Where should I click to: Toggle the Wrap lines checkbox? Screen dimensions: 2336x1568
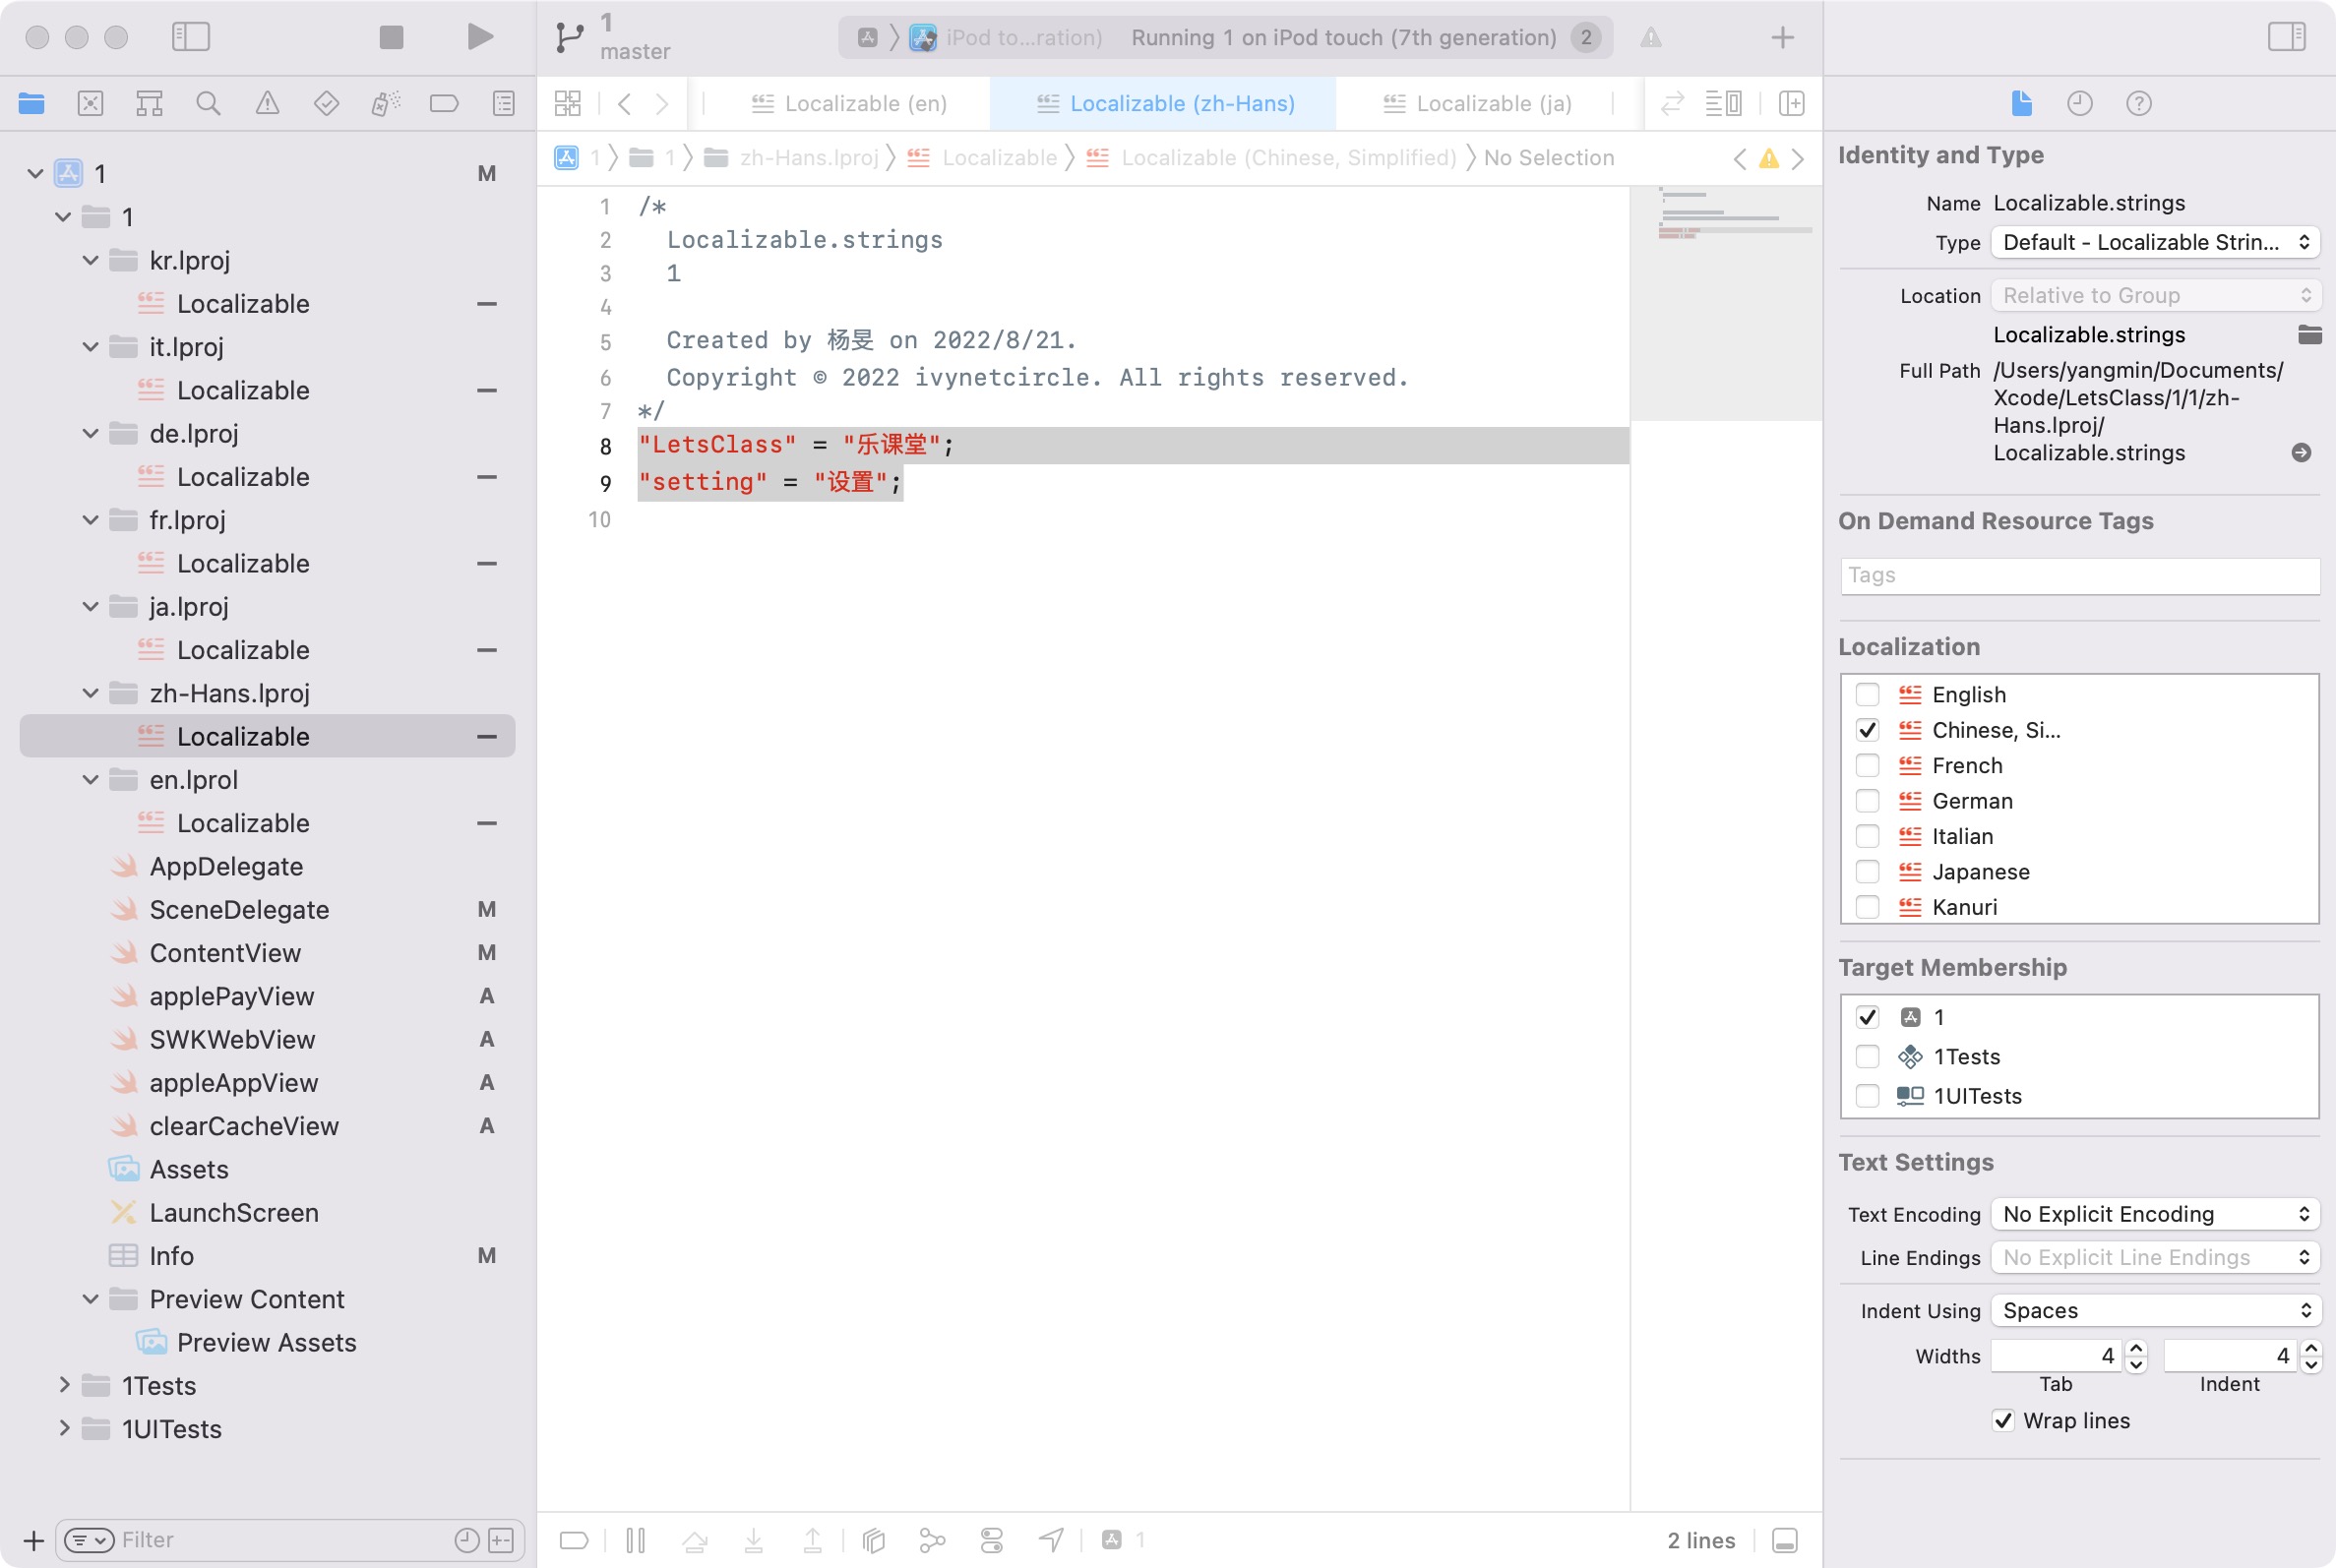click(x=2003, y=1420)
